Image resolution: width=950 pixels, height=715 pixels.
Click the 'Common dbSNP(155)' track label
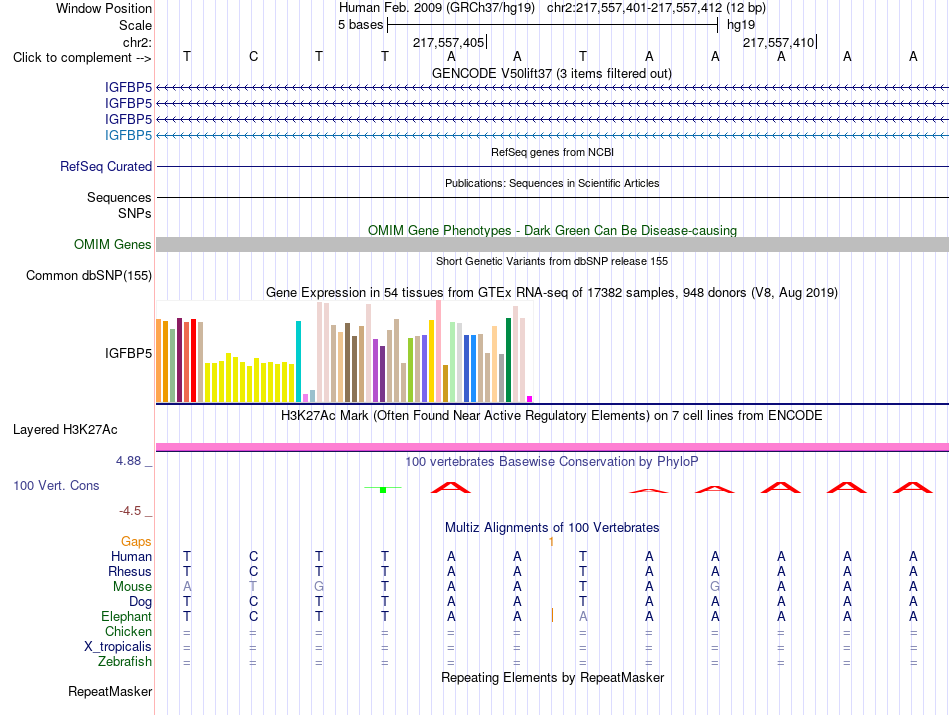point(88,275)
